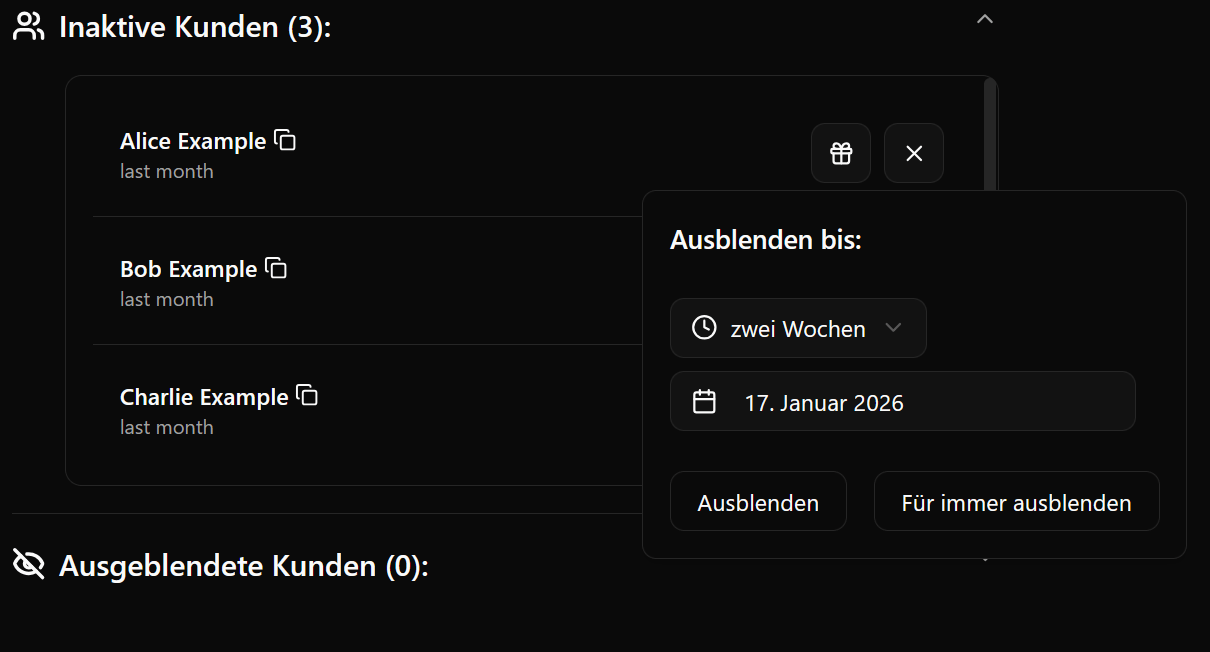Screen dimensions: 1210x652
Task: Click the crossed-out eye icon by Ausgeblendete Kunden
Action: click(29, 565)
